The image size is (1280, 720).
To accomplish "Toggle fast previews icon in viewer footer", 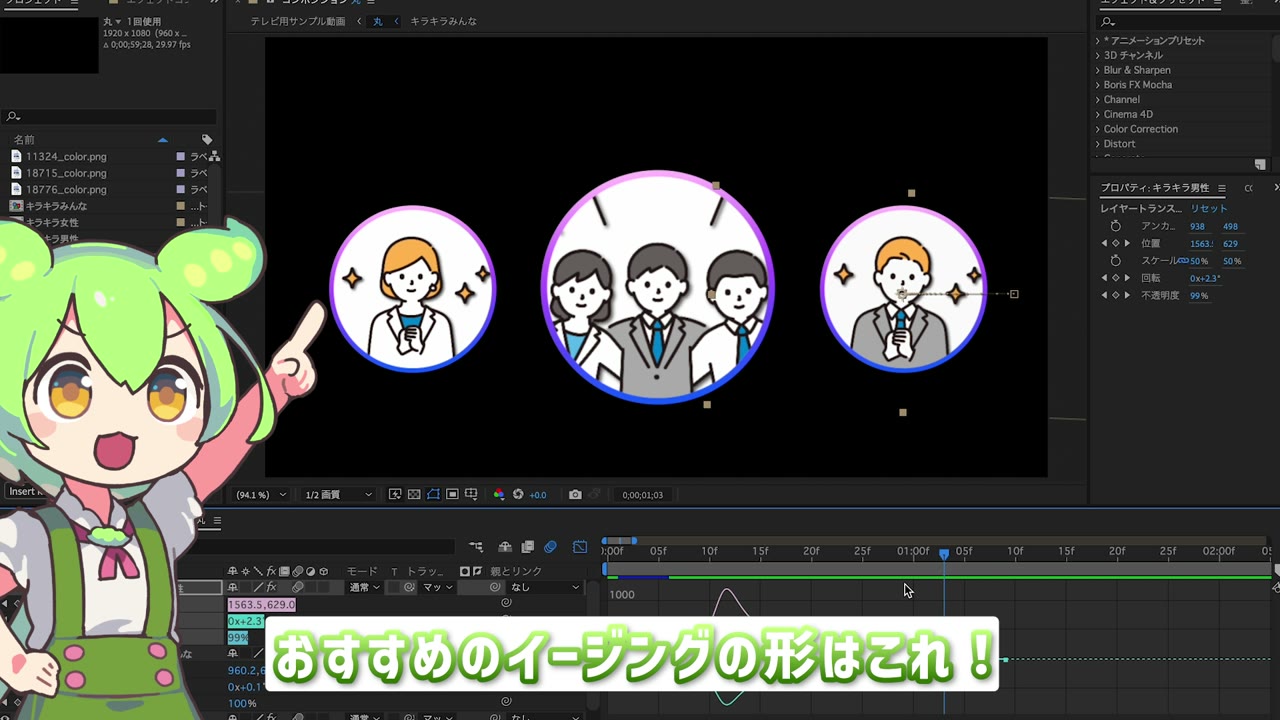I will pyautogui.click(x=395, y=494).
